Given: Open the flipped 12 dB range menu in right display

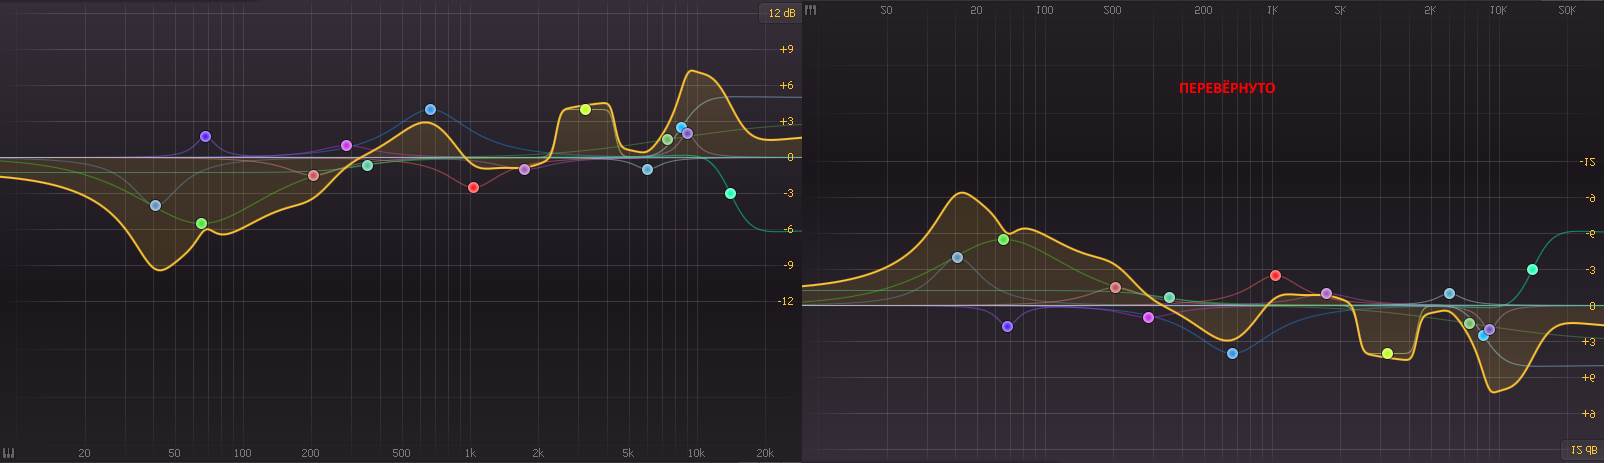Looking at the screenshot, I should click(1582, 450).
